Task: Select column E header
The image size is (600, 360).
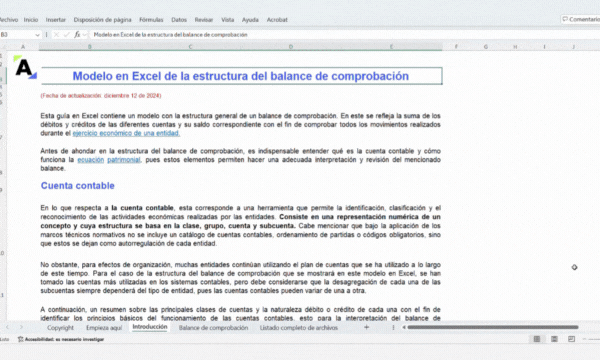Action: 391,47
